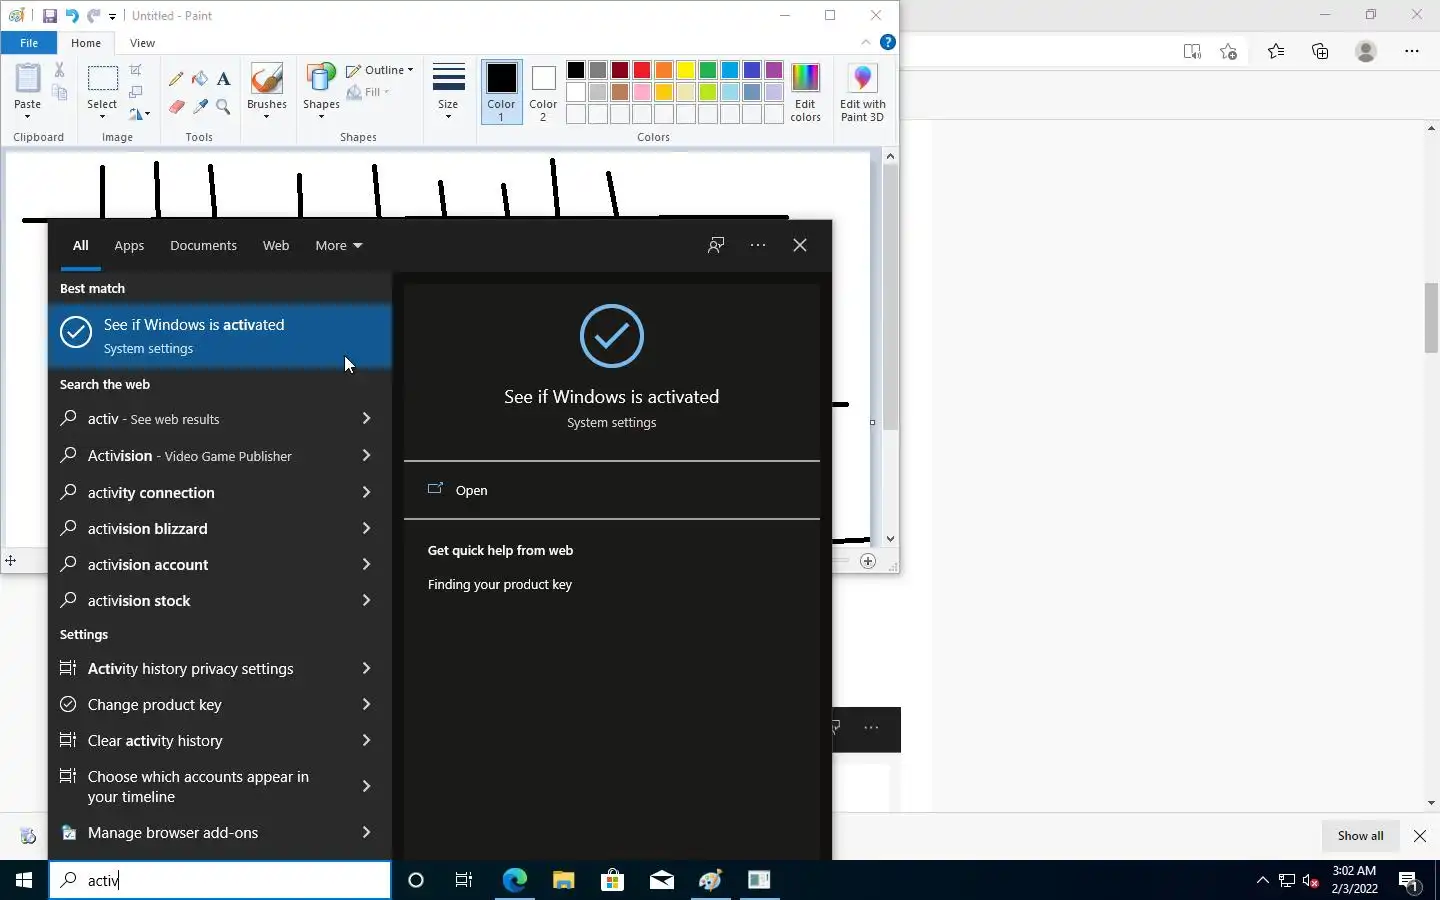This screenshot has width=1440, height=900.
Task: Select Color 1 foreground box
Action: 501,92
